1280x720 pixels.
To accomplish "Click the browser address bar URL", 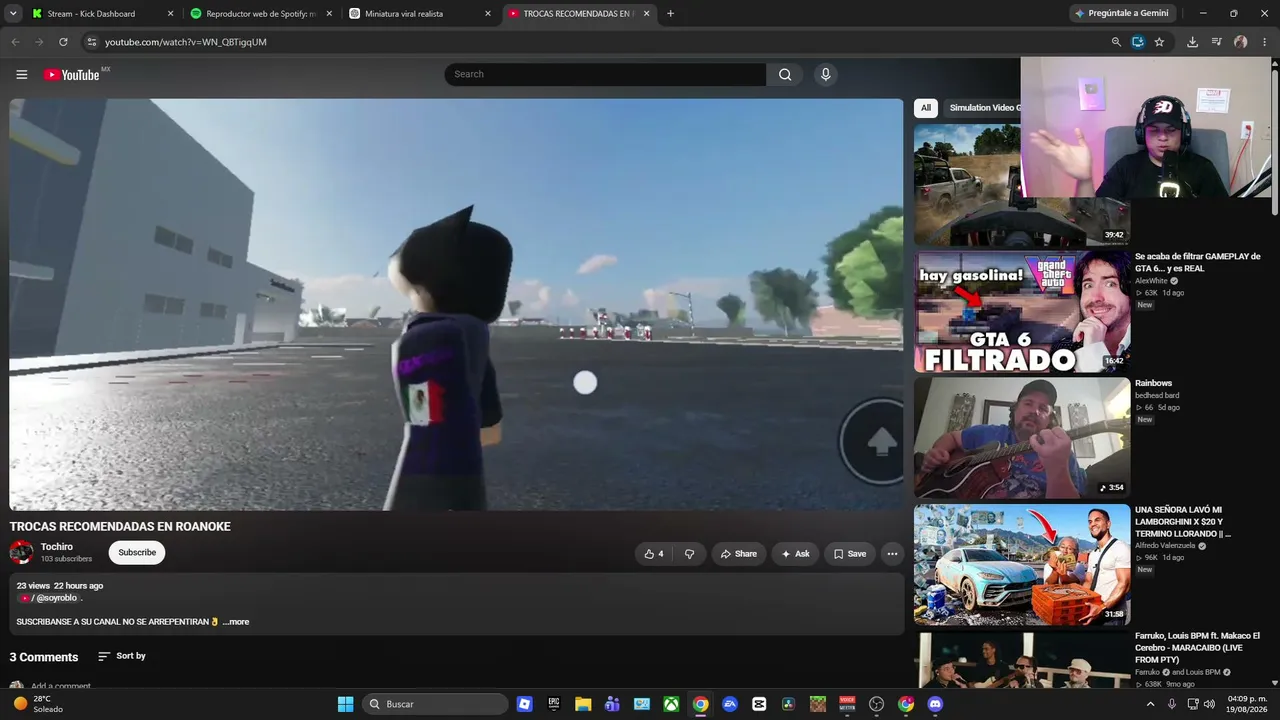I will 186,42.
